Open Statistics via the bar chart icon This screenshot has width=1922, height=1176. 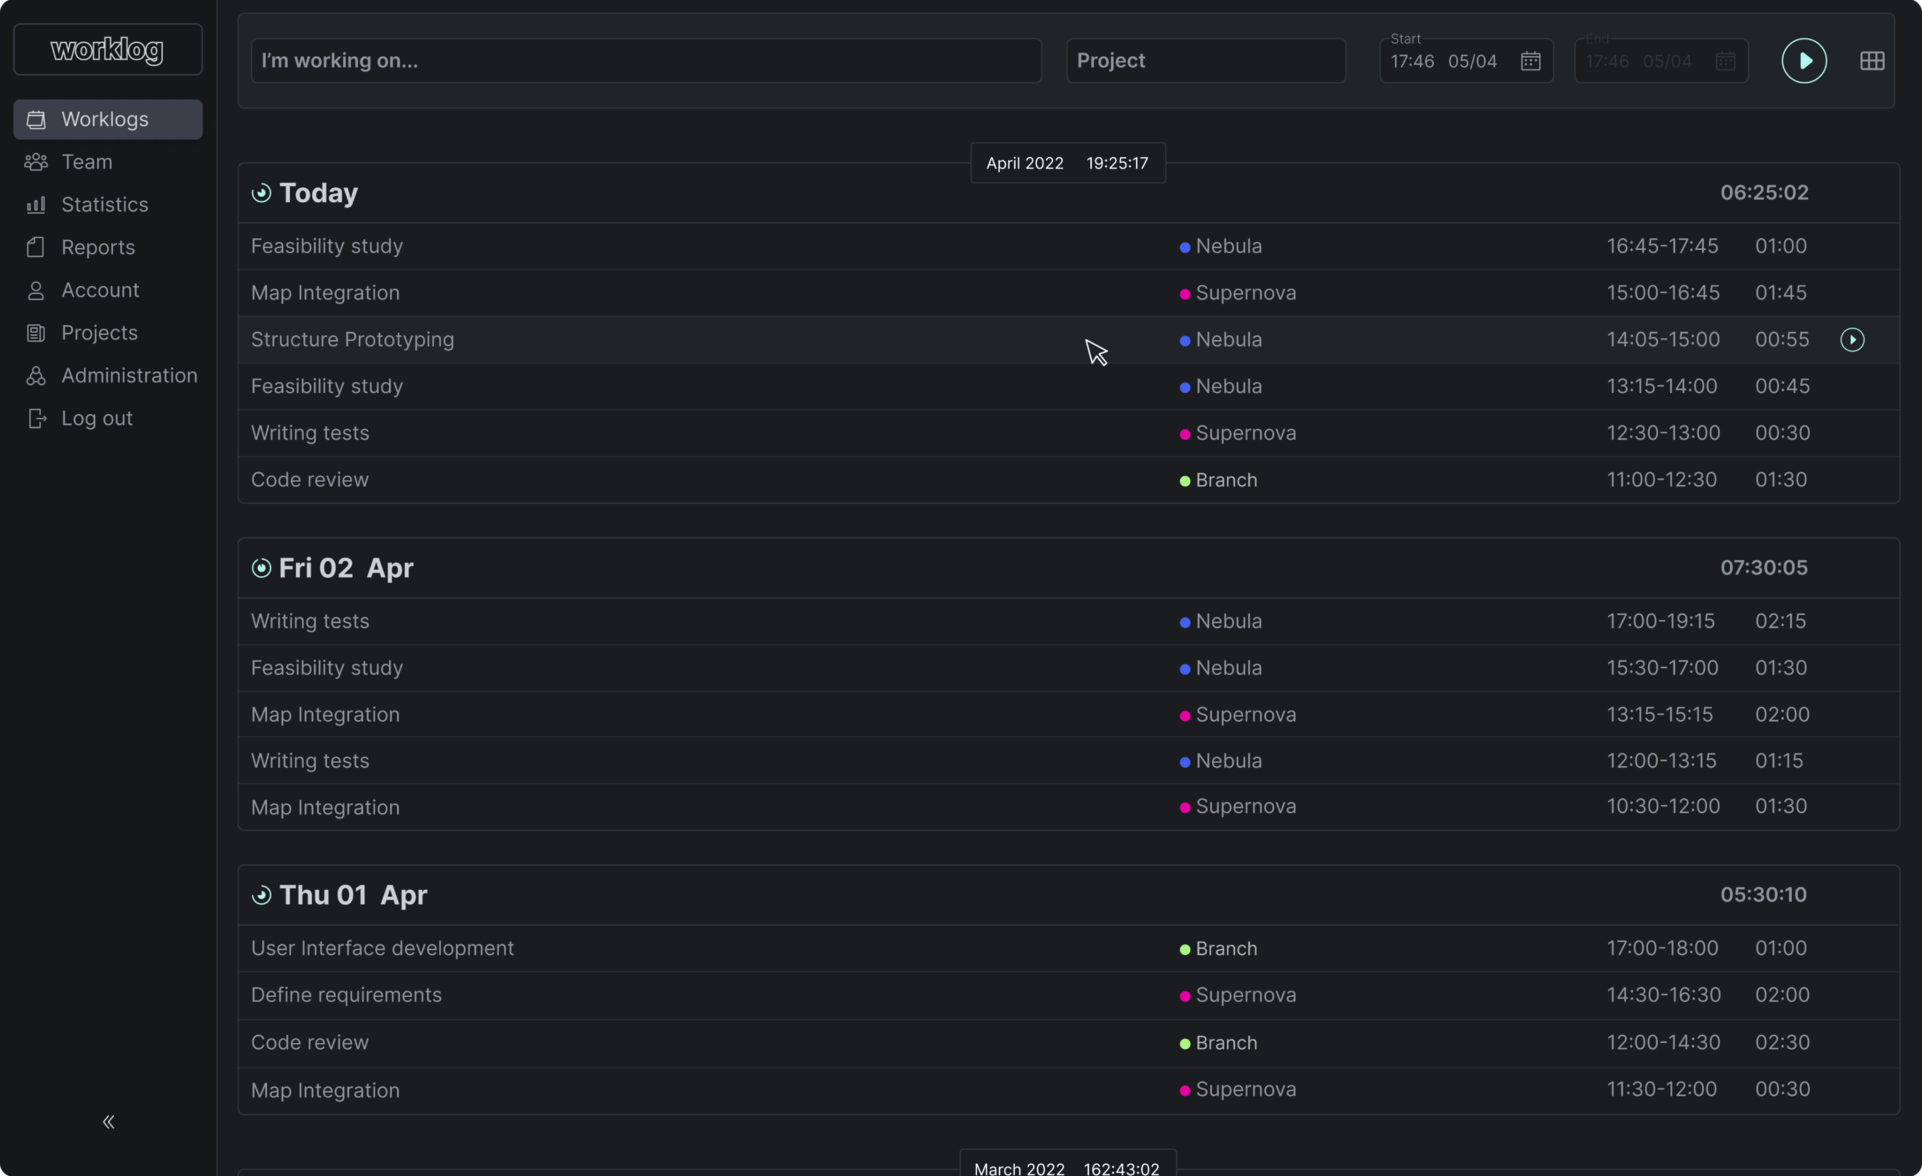36,204
